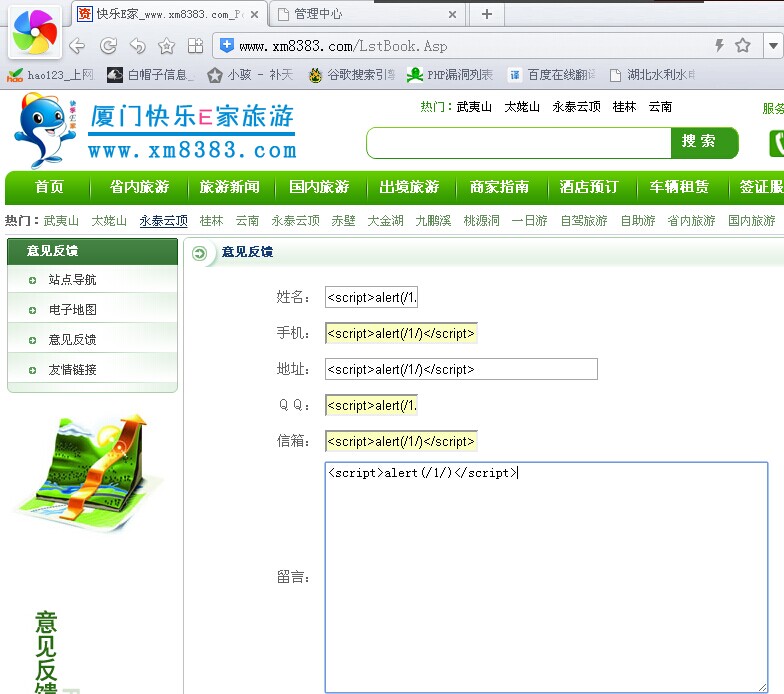Click the shield icon in address bar
Screen dimensions: 784x694
pos(226,46)
